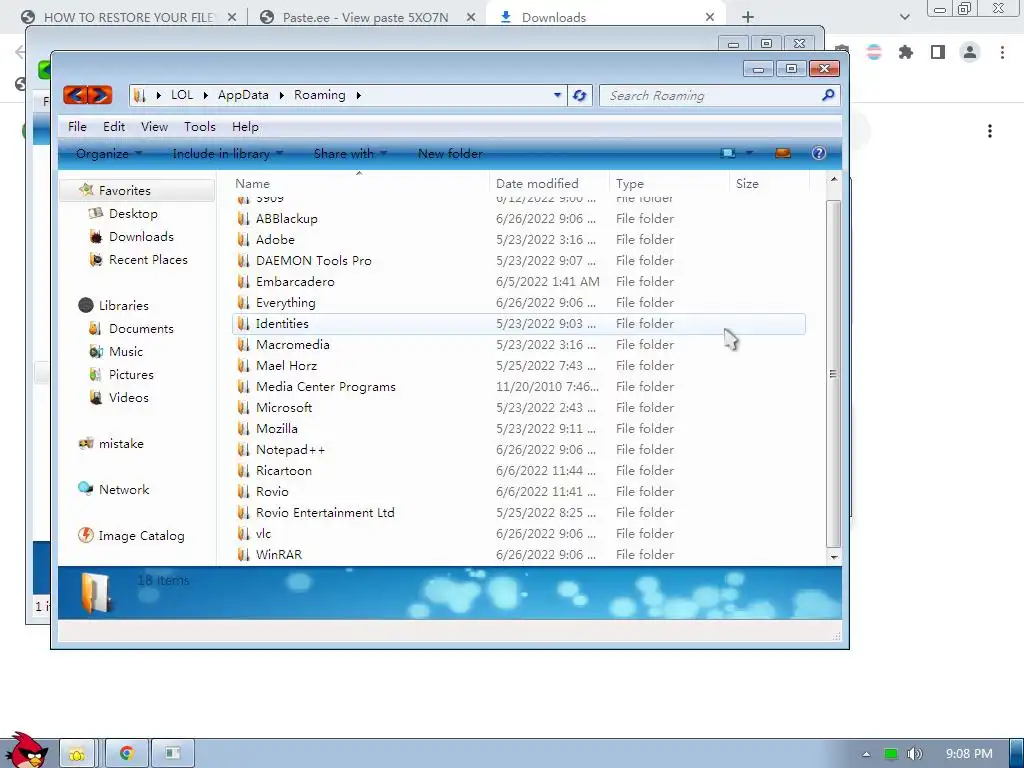Open Recent Places in navigation pane
This screenshot has height=768, width=1024.
coord(148,260)
